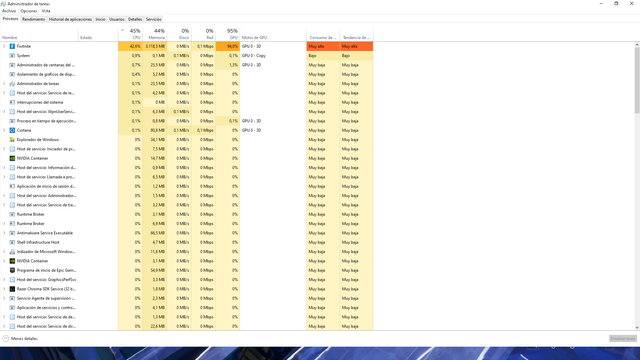
Task: Click the System process icon
Action: [x=12, y=56]
